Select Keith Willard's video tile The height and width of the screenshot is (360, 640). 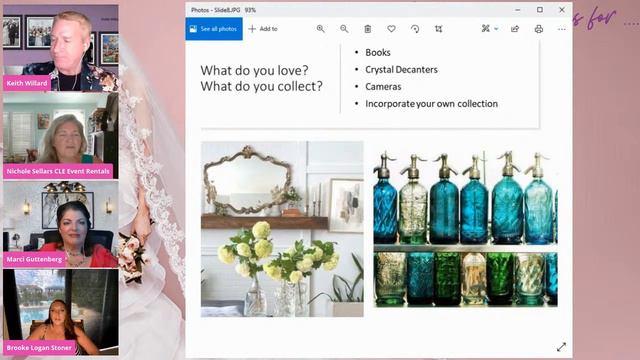click(x=61, y=48)
